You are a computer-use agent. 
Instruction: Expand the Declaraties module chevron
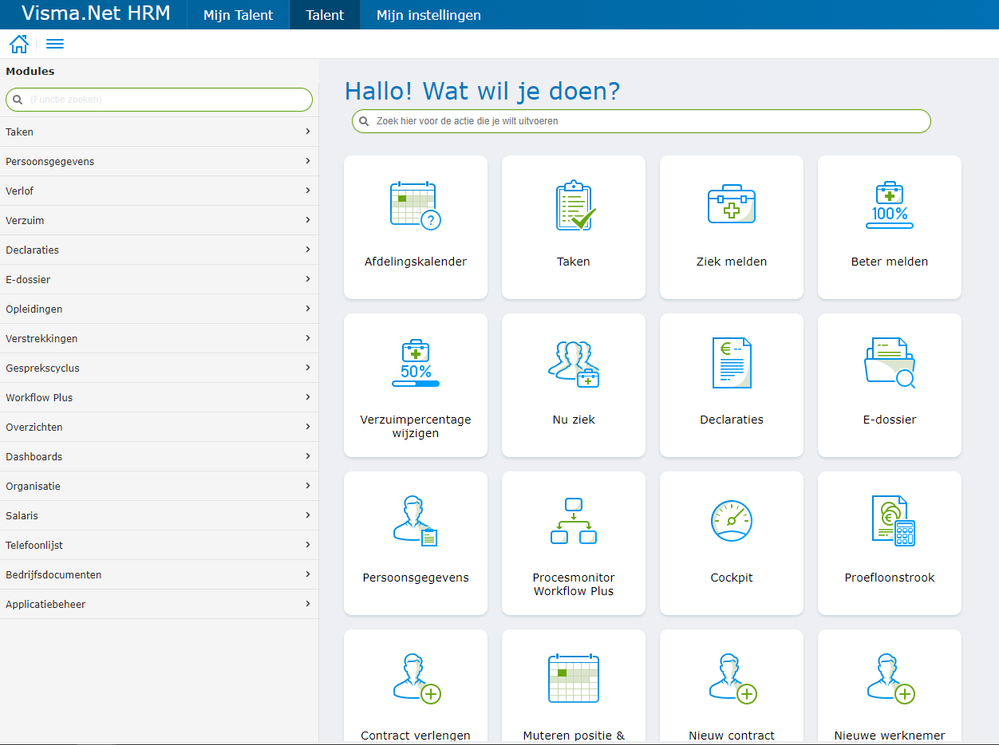tap(308, 249)
